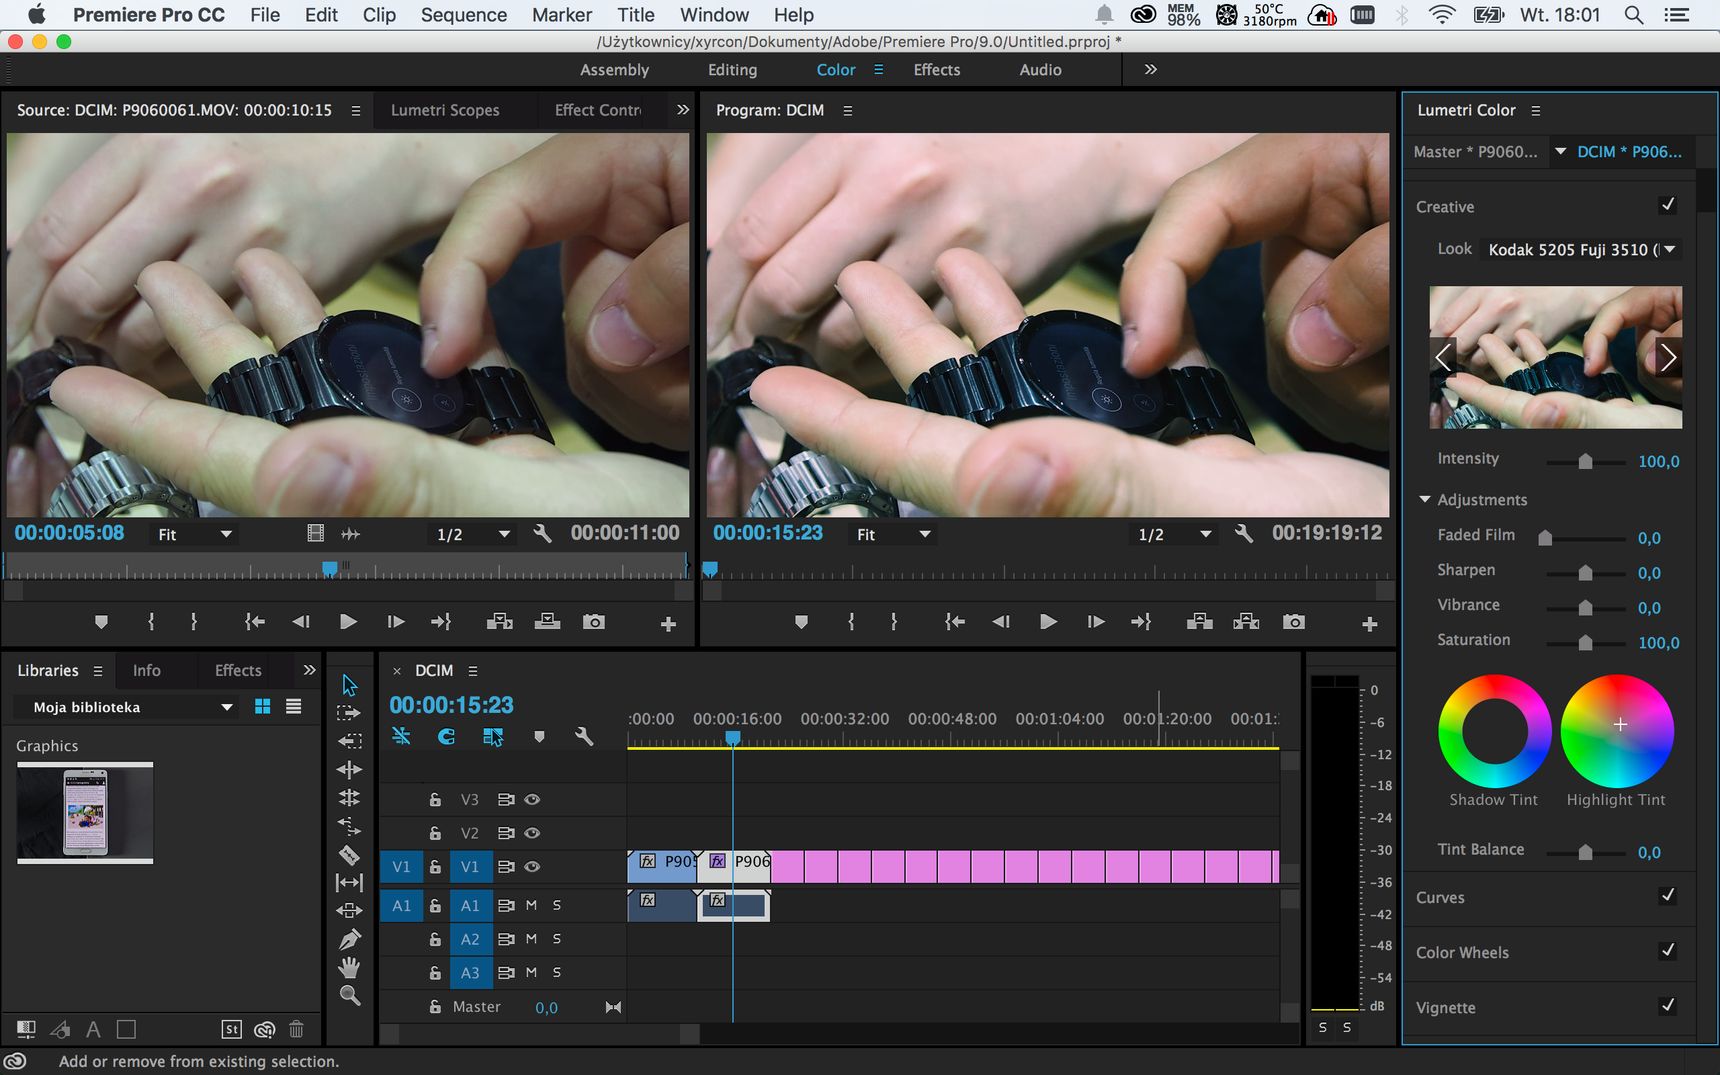The height and width of the screenshot is (1075, 1720).
Task: Toggle Color Wheels section checkbox
Action: tap(1668, 951)
